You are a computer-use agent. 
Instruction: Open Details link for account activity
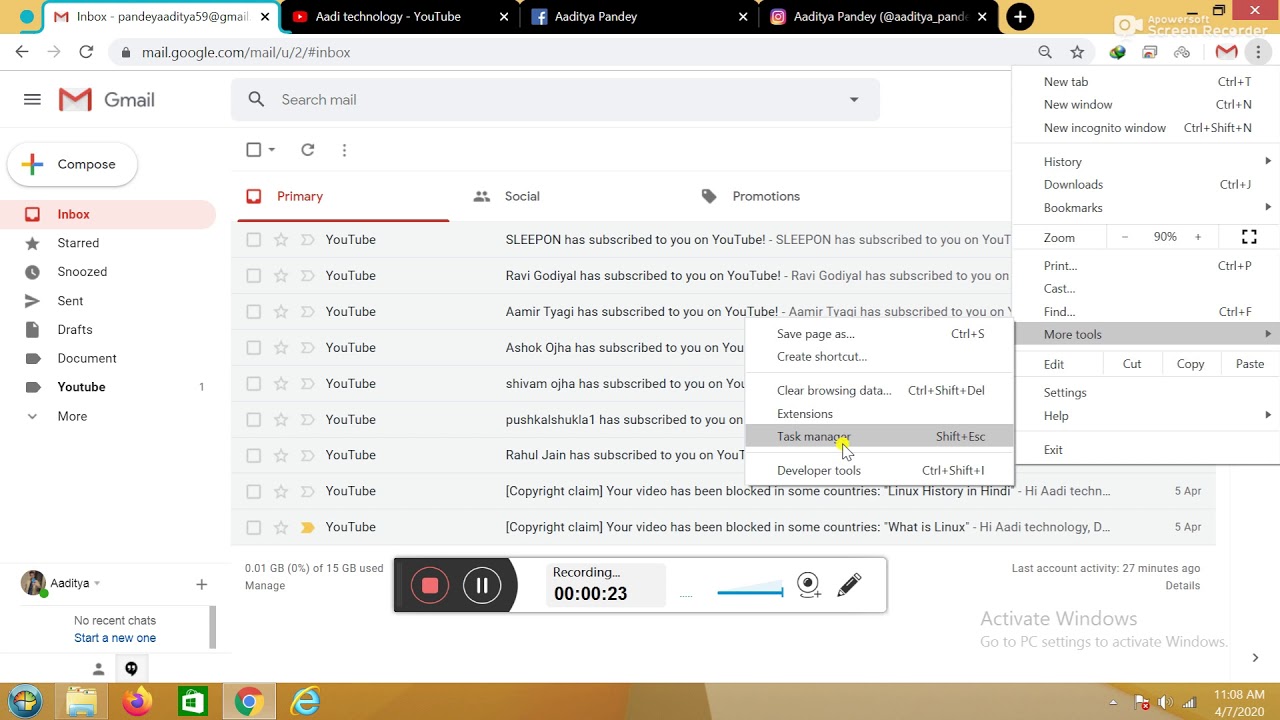tap(1182, 586)
